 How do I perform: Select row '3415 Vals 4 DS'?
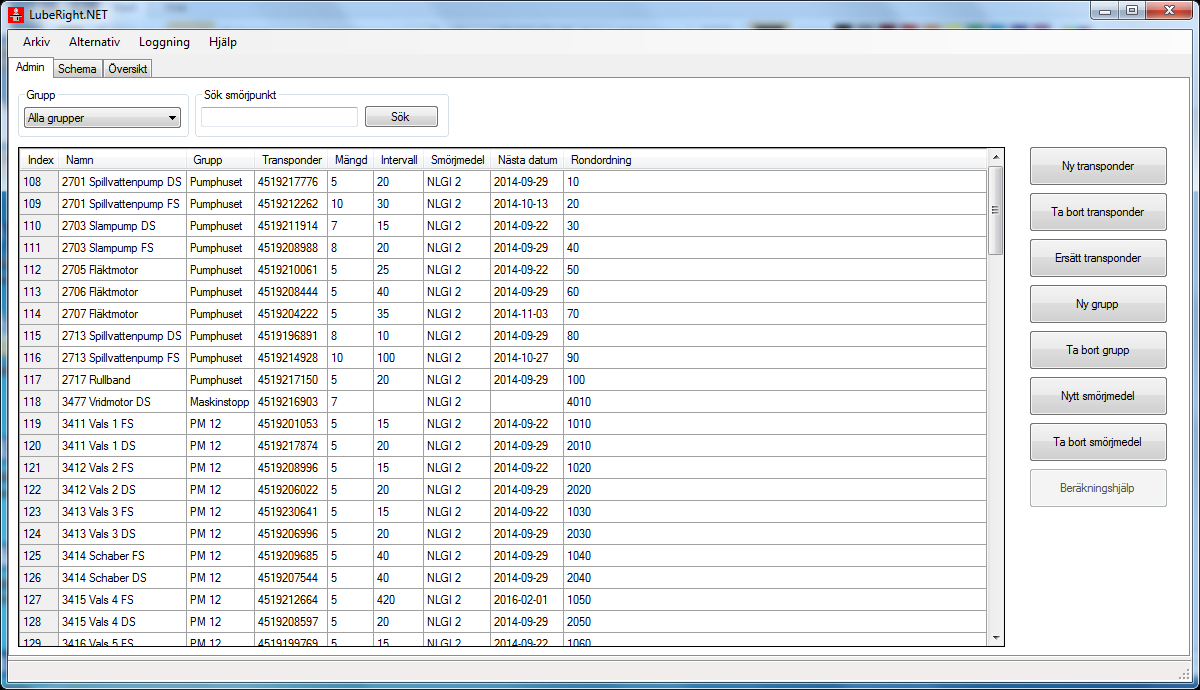tap(503, 622)
